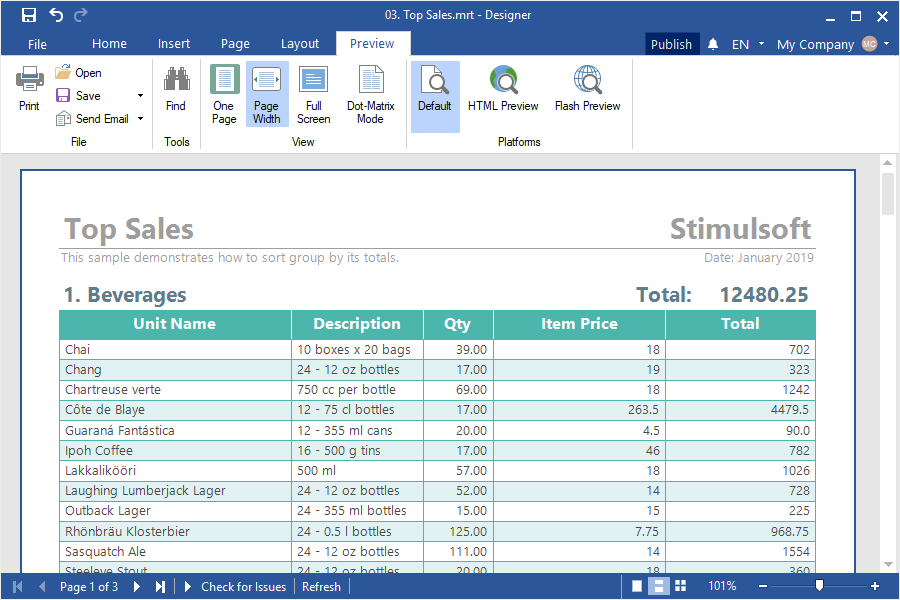Go to the next page arrow
This screenshot has width=900, height=600.
pyautogui.click(x=137, y=587)
